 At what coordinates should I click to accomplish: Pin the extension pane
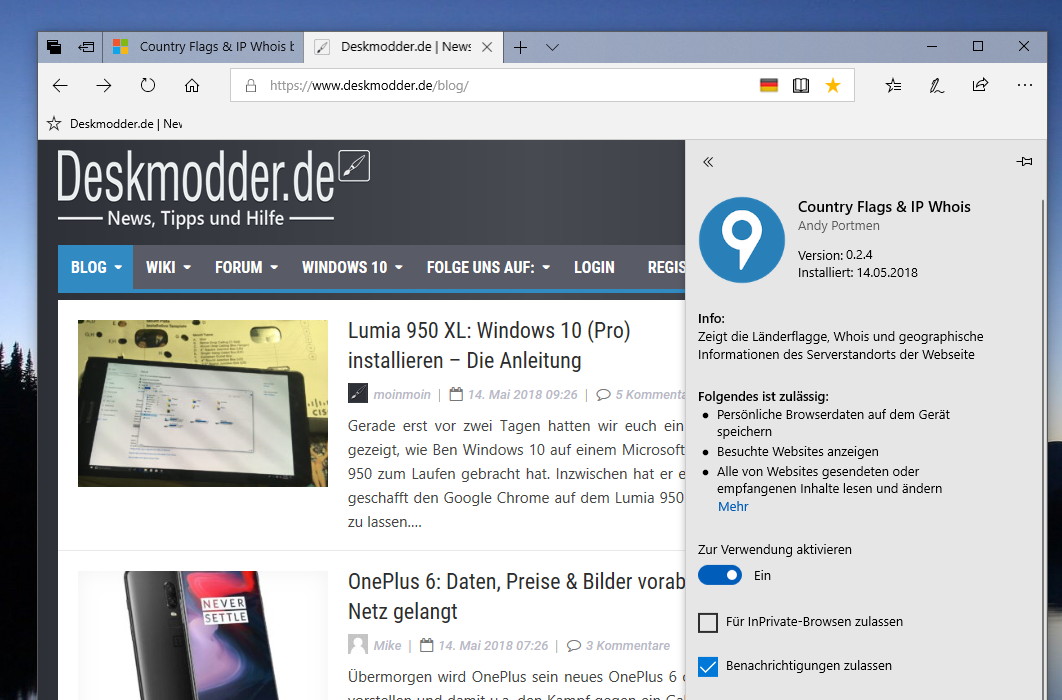[1024, 161]
